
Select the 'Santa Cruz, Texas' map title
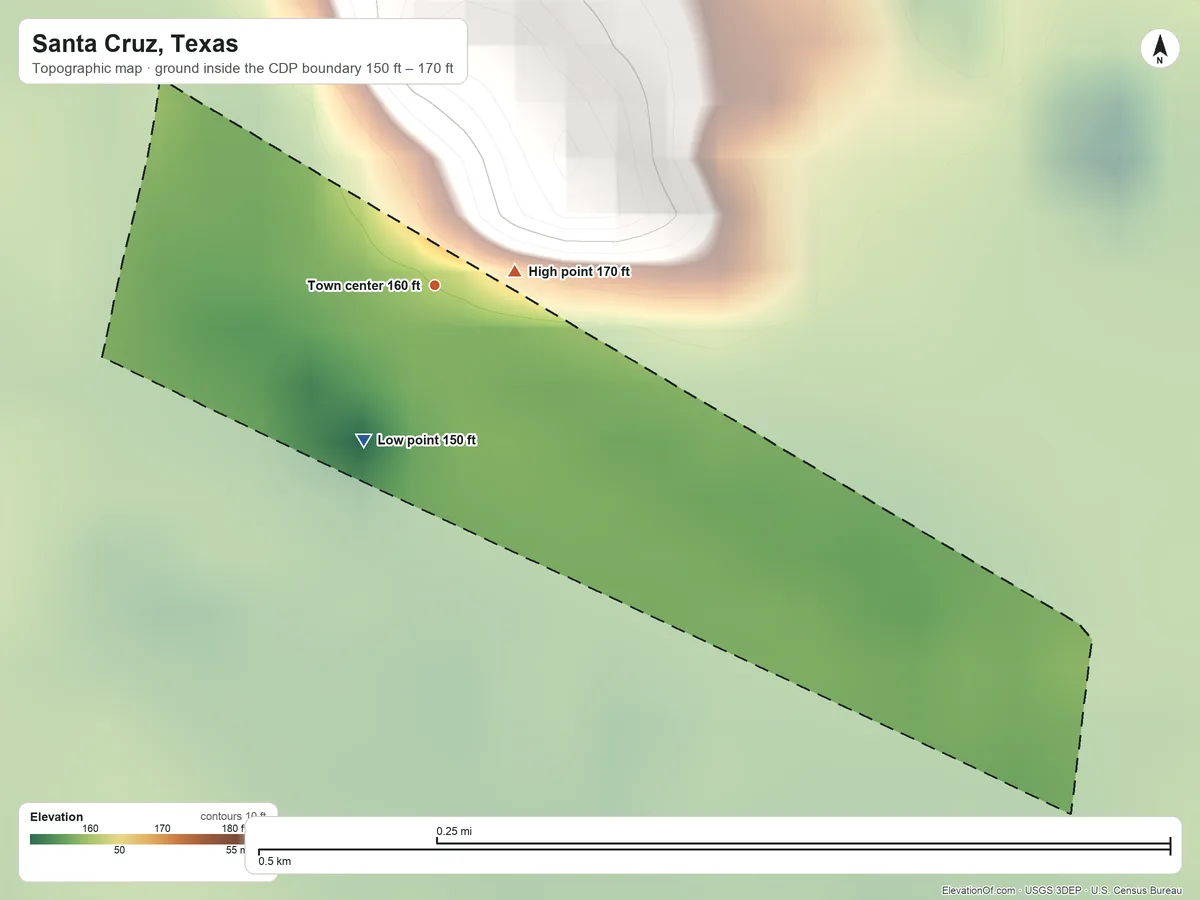(x=135, y=44)
